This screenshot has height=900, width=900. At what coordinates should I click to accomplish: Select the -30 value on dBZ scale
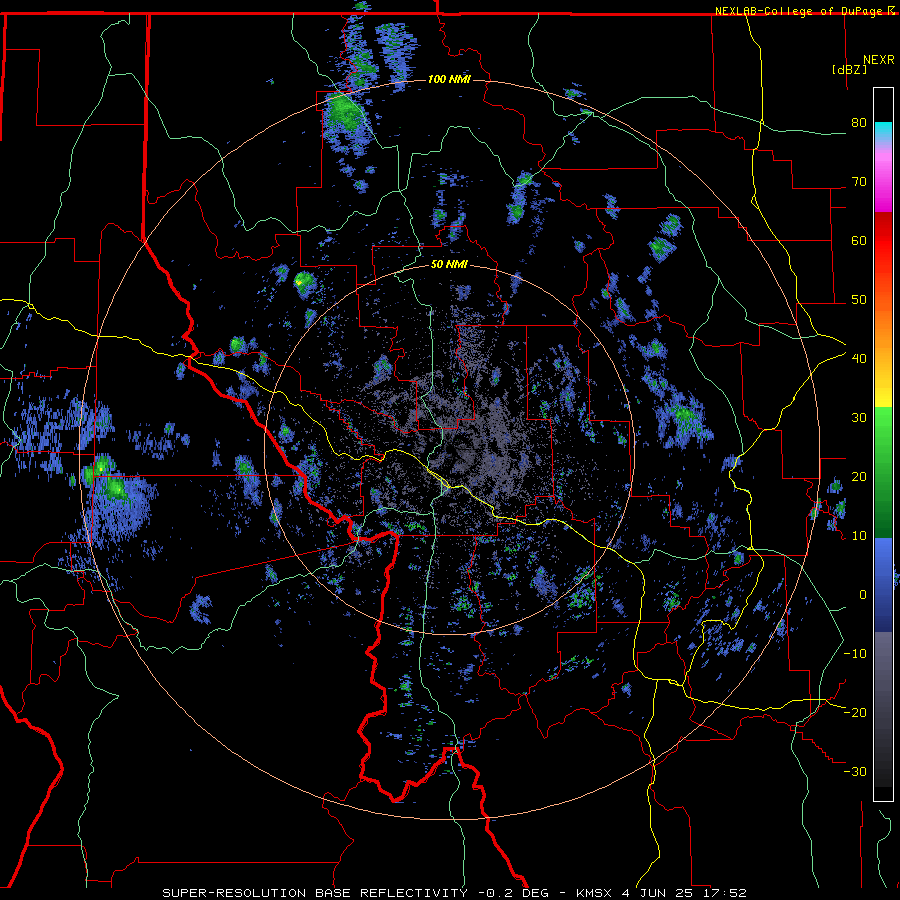pyautogui.click(x=855, y=772)
